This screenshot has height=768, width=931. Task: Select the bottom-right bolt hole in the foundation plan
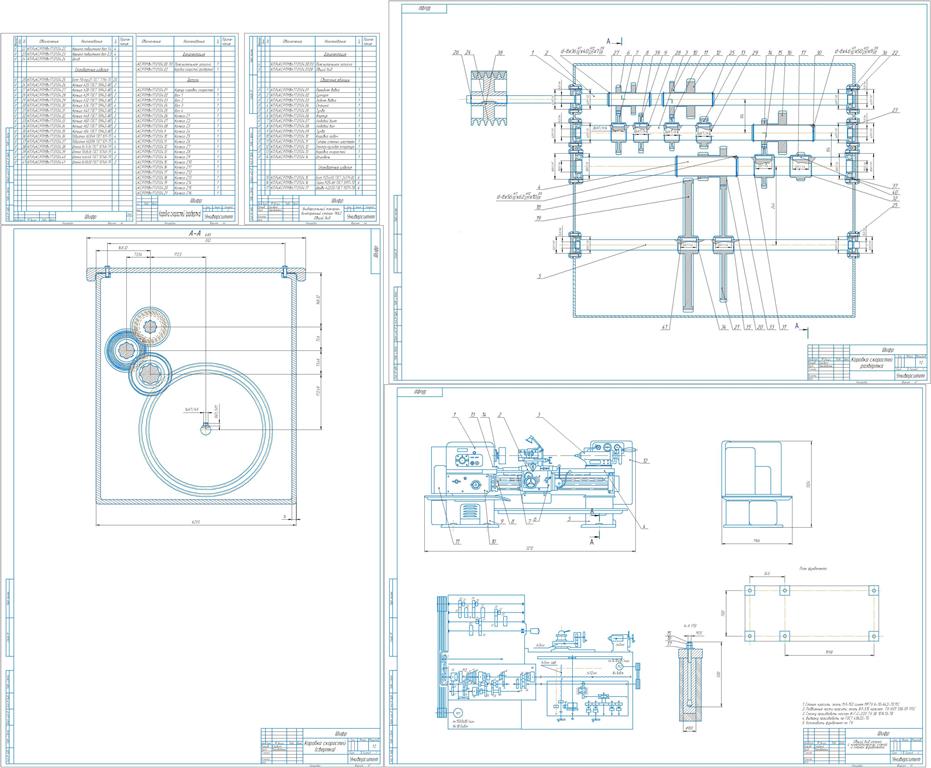[872, 634]
